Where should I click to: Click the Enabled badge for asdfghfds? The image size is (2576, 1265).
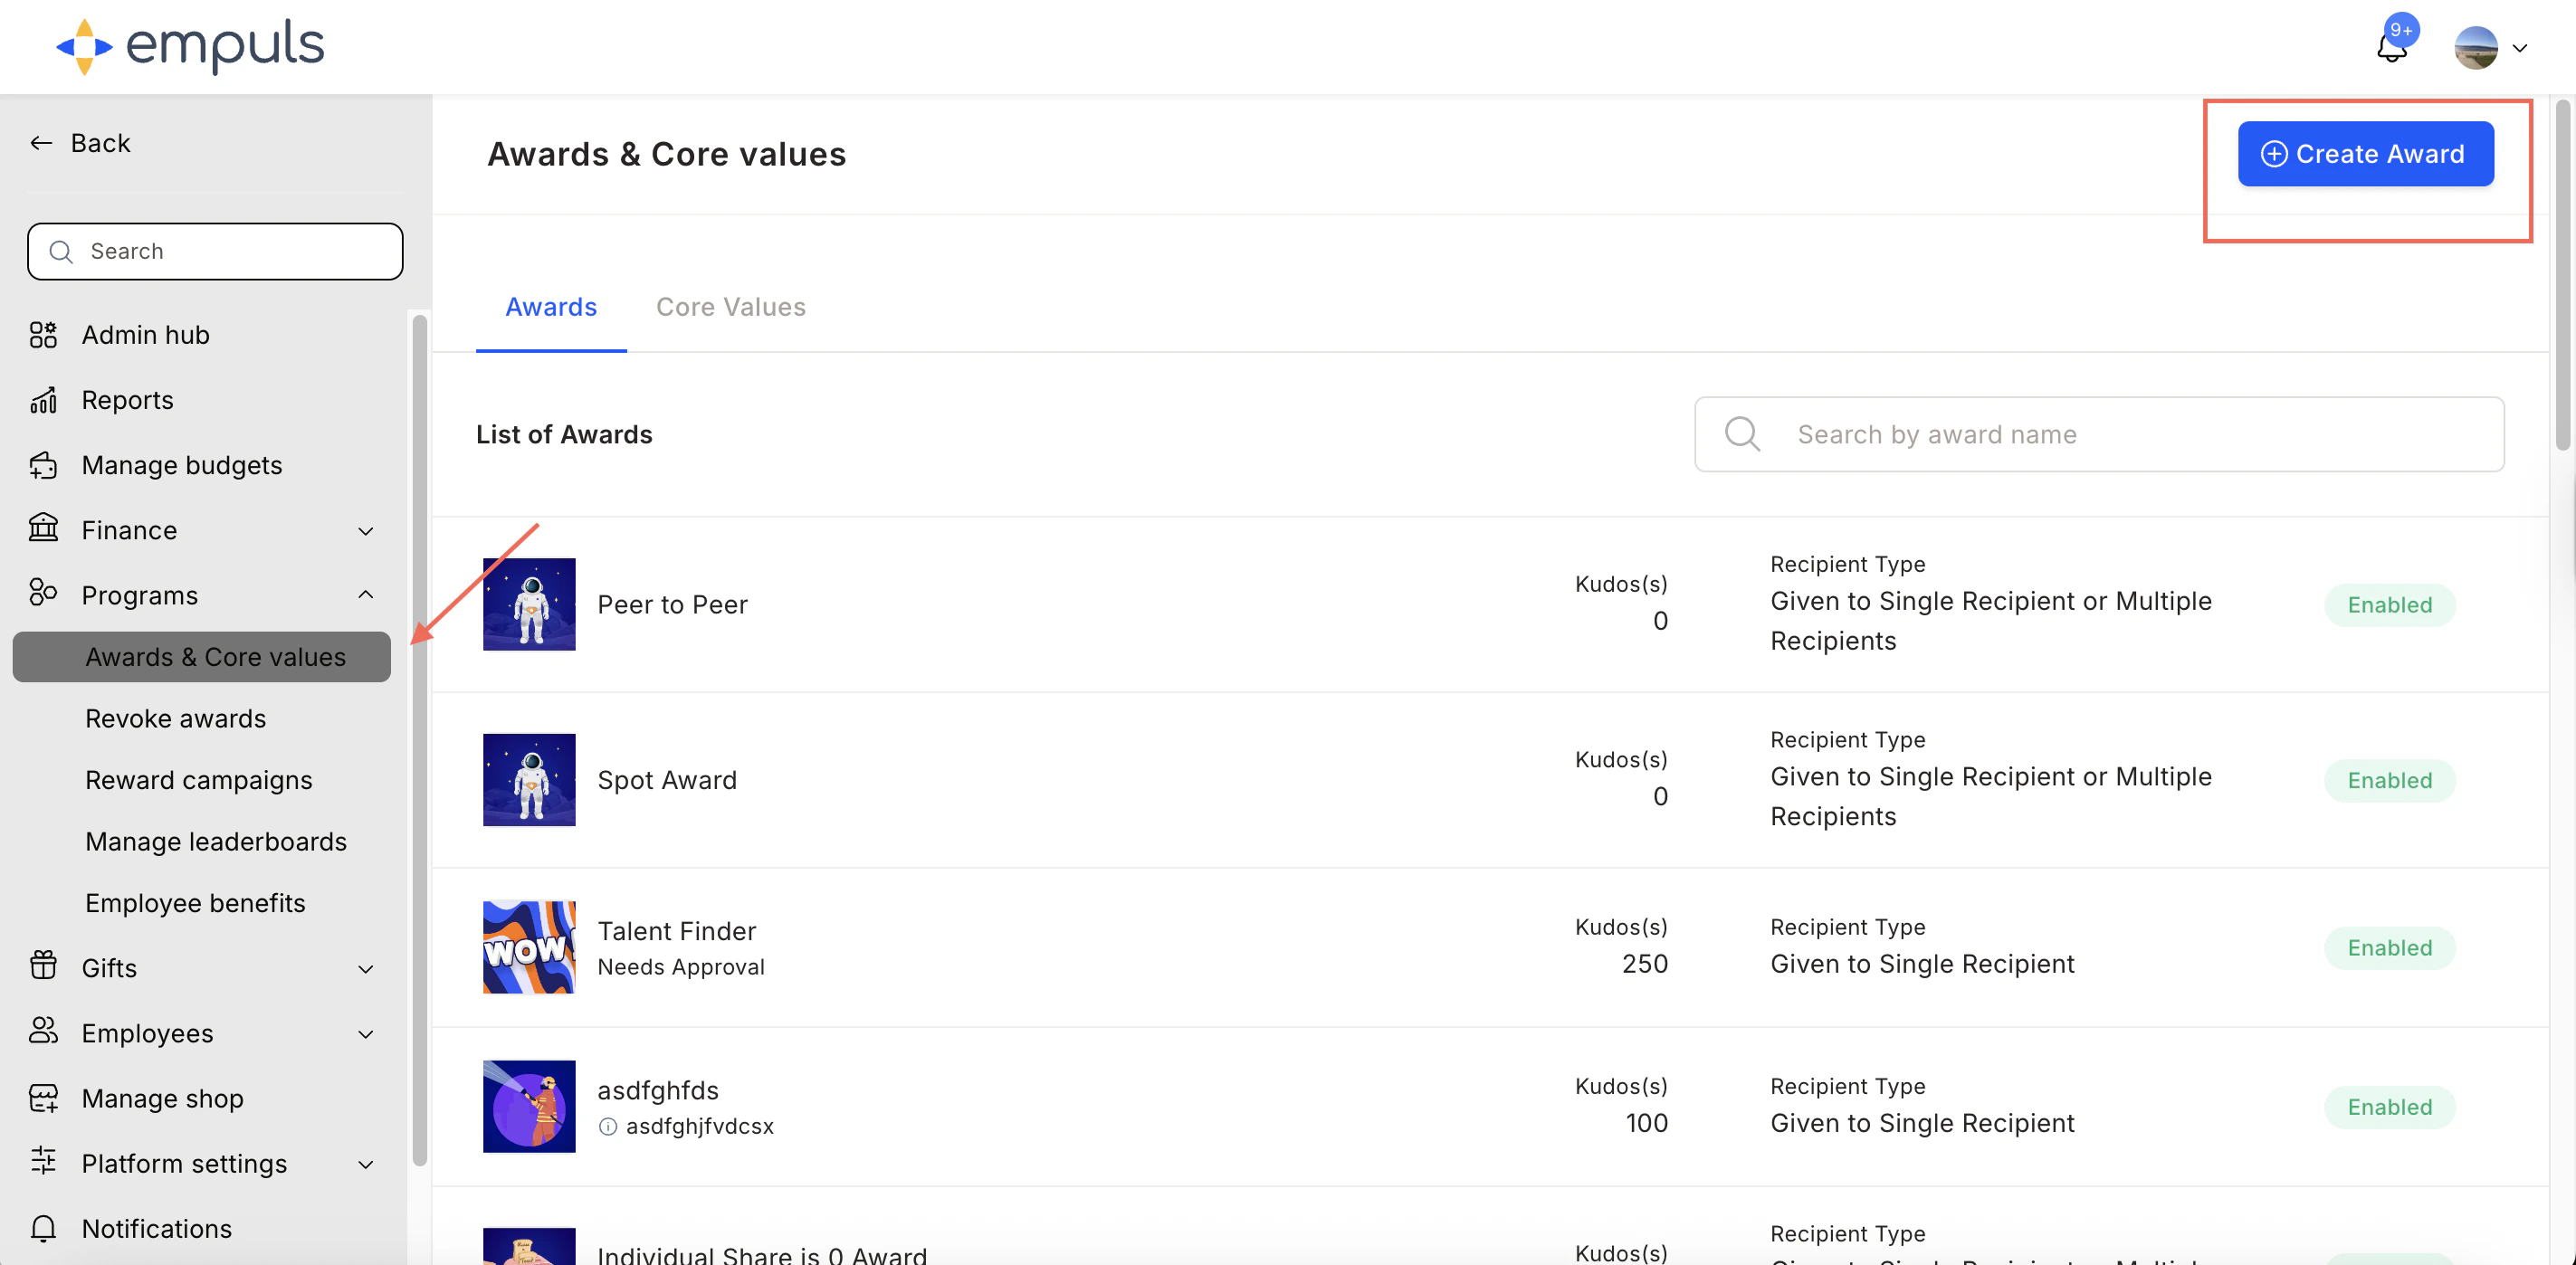click(2389, 1107)
